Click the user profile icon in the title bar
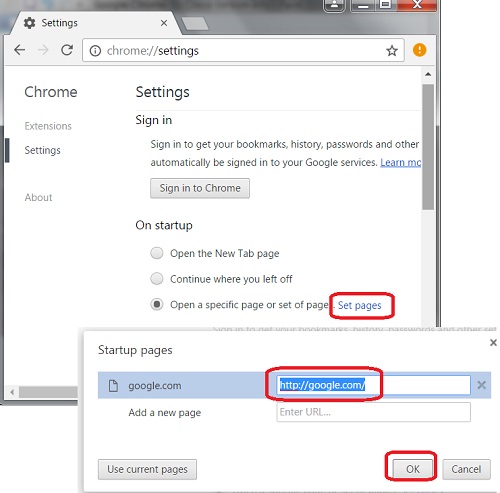Screen dimensions: 500x493 334,5
